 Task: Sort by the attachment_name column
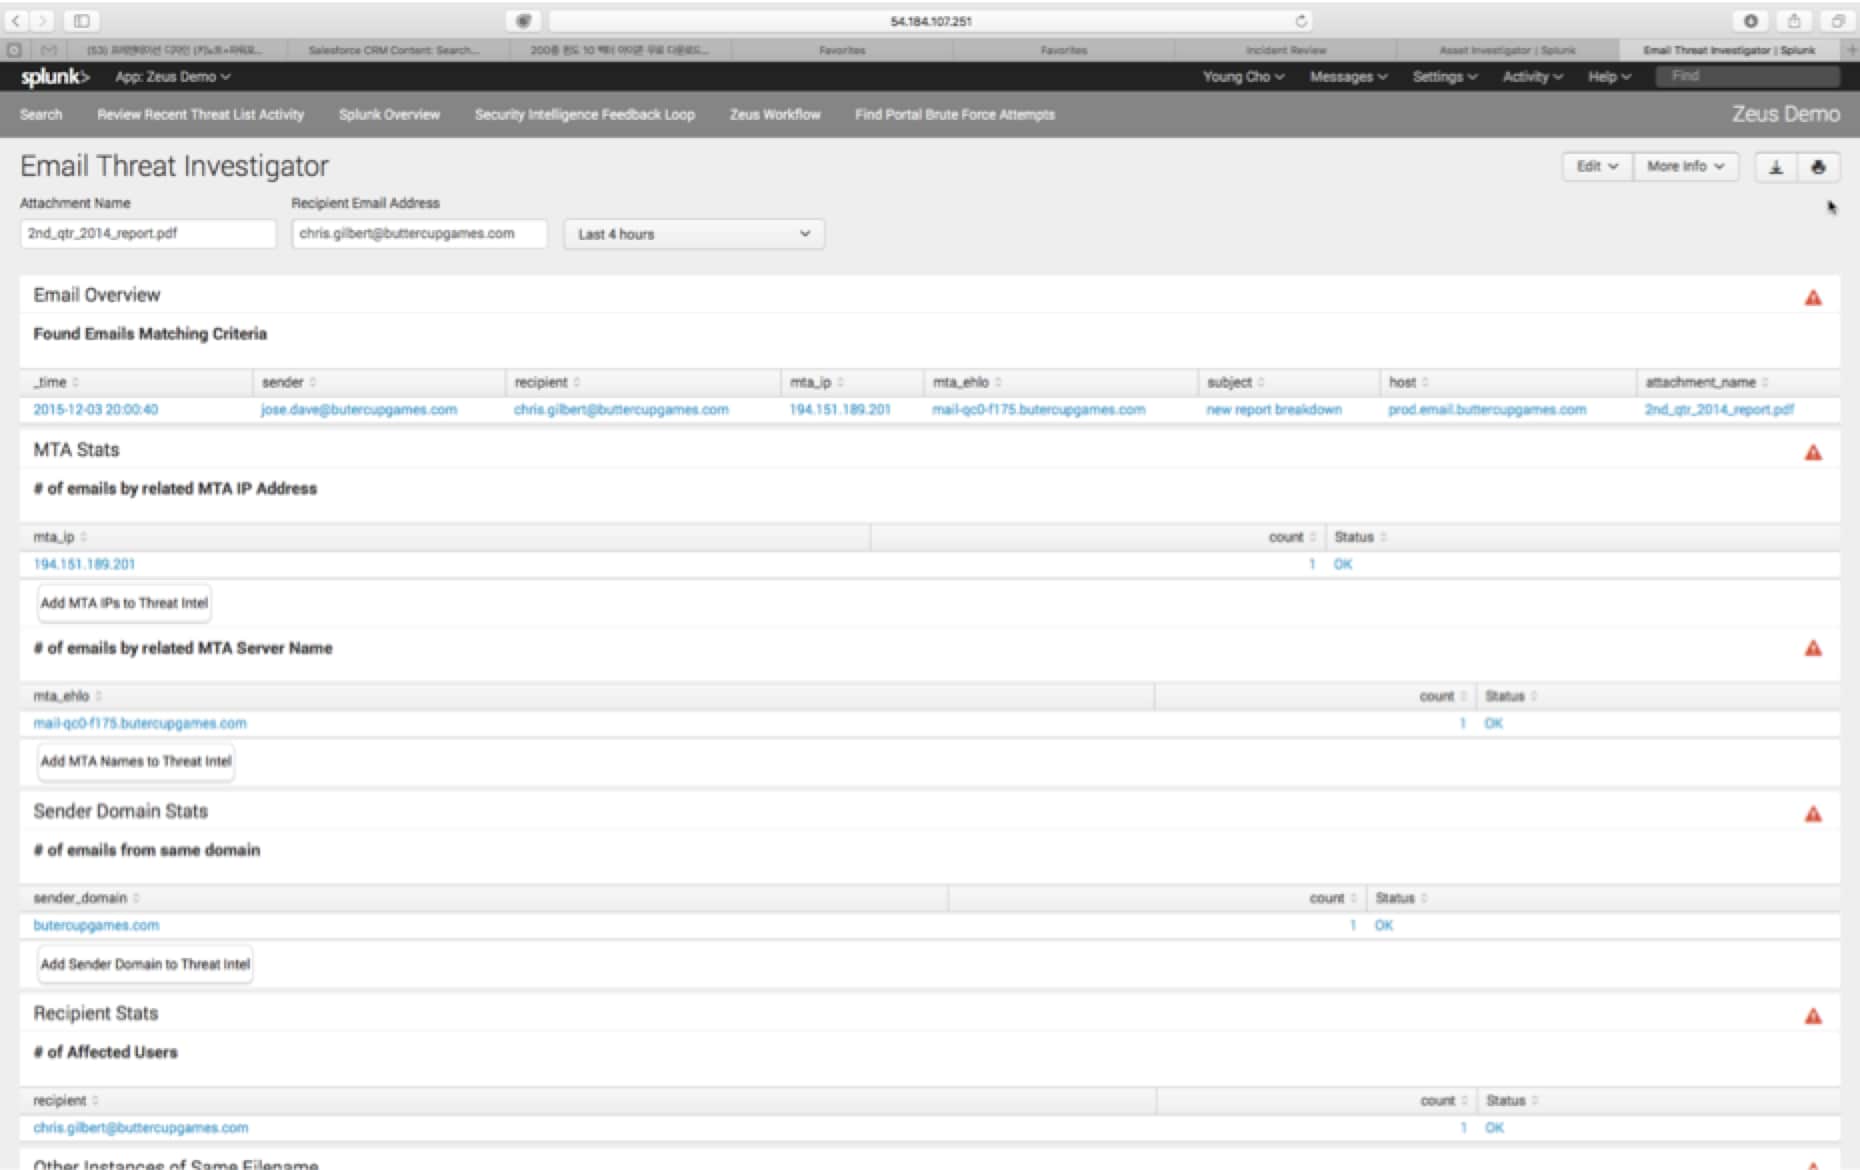[1707, 382]
